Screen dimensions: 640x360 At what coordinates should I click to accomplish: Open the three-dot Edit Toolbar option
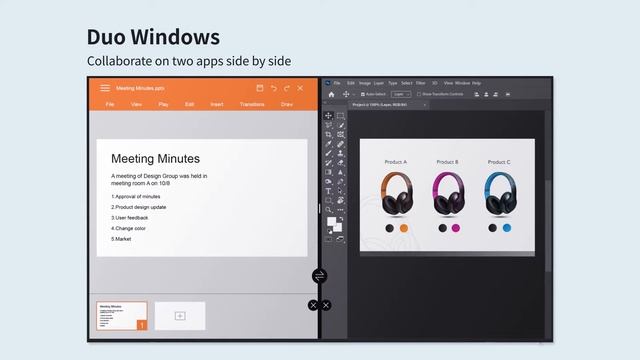pos(340,210)
